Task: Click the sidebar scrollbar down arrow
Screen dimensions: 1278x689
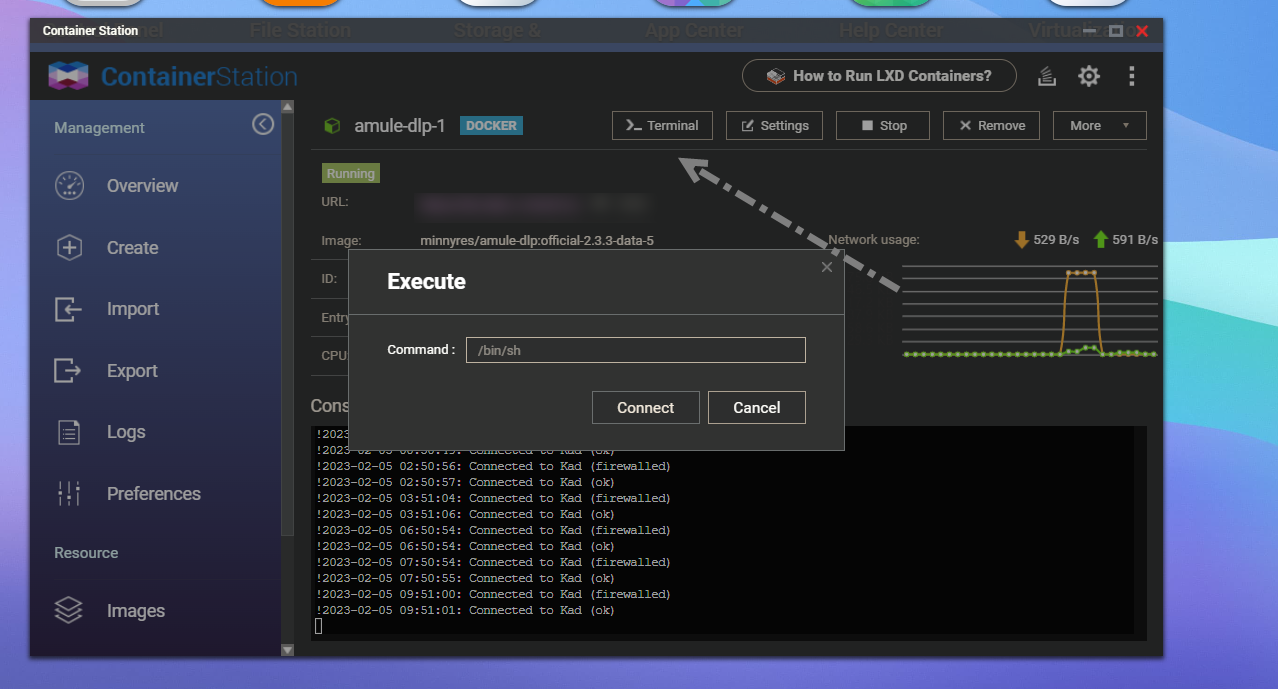Action: [287, 649]
